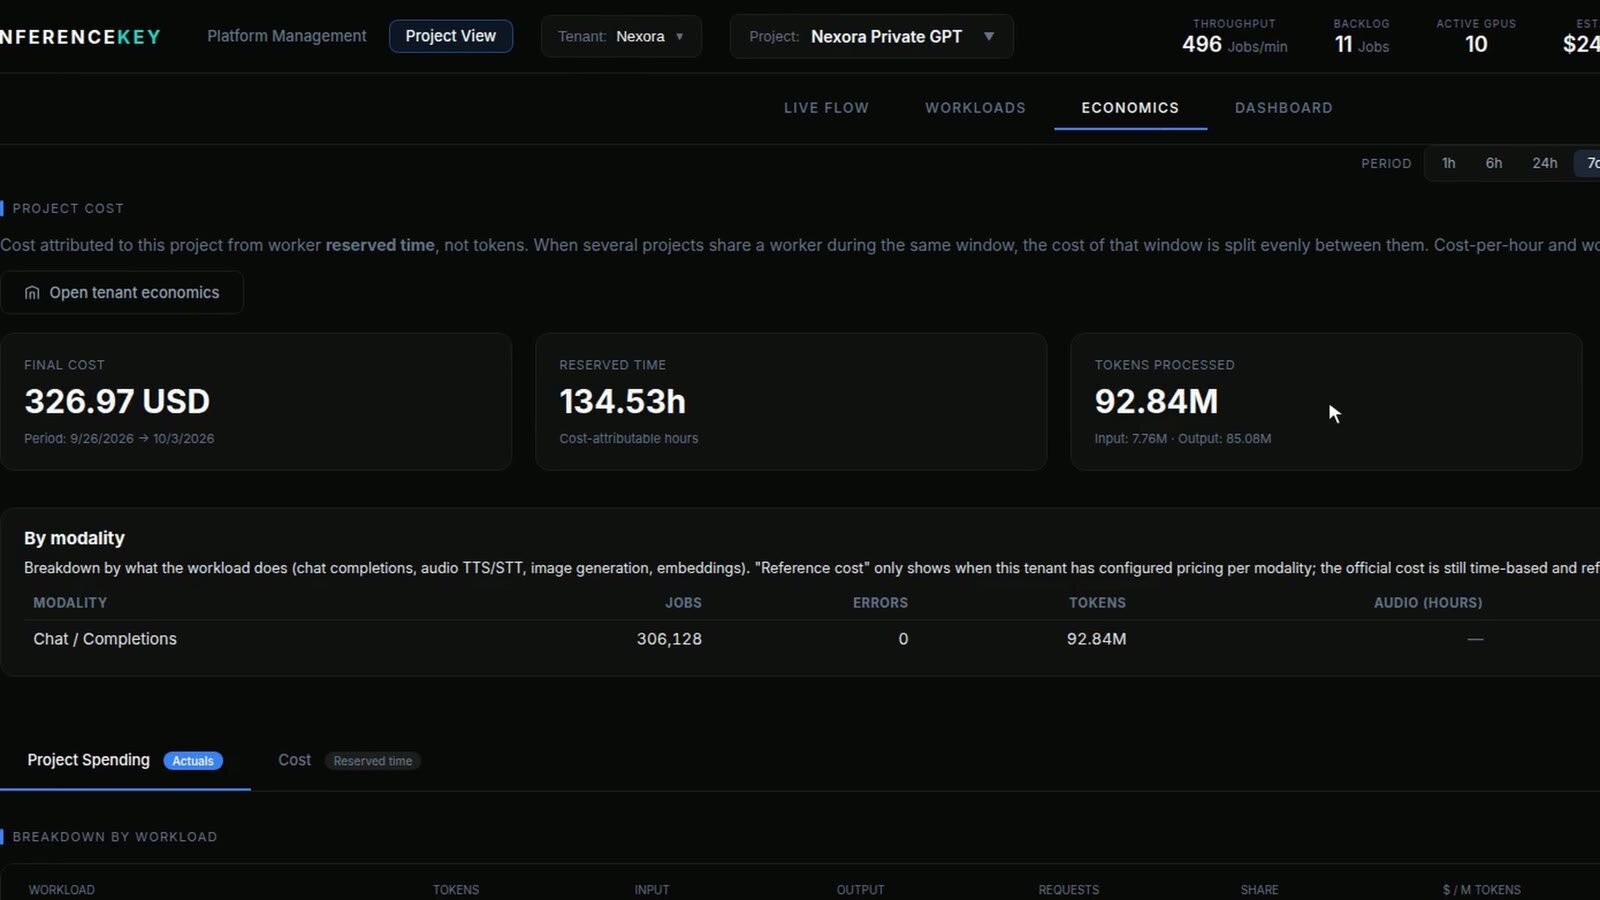Click the 134.53h reserved time value

point(622,402)
